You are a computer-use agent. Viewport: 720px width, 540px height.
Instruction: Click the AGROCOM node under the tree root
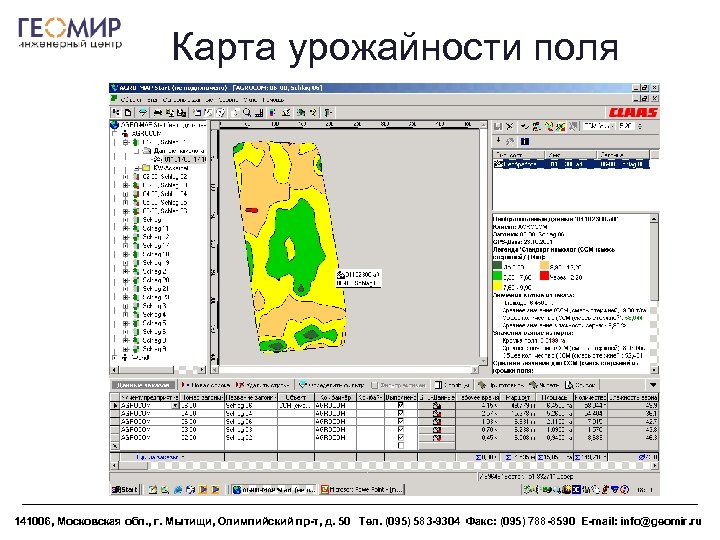146,134
